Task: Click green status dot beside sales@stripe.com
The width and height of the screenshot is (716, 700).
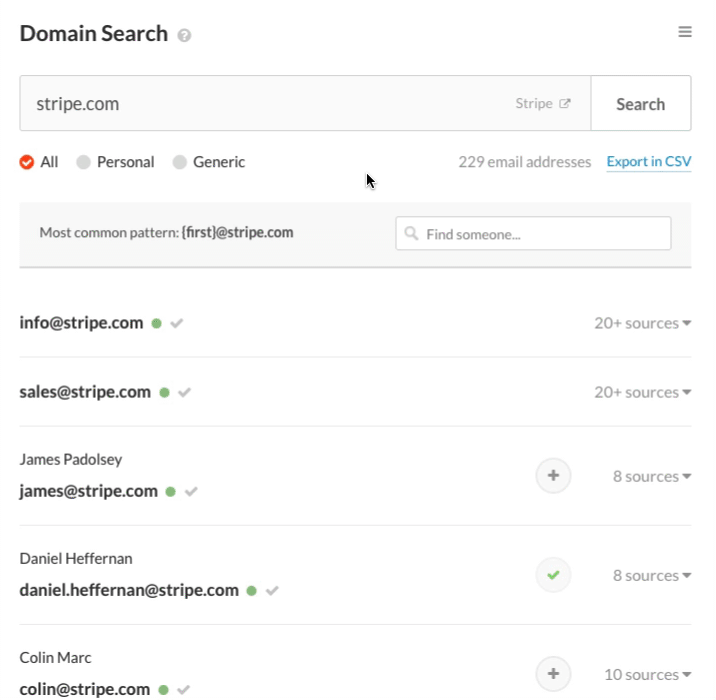Action: [164, 393]
